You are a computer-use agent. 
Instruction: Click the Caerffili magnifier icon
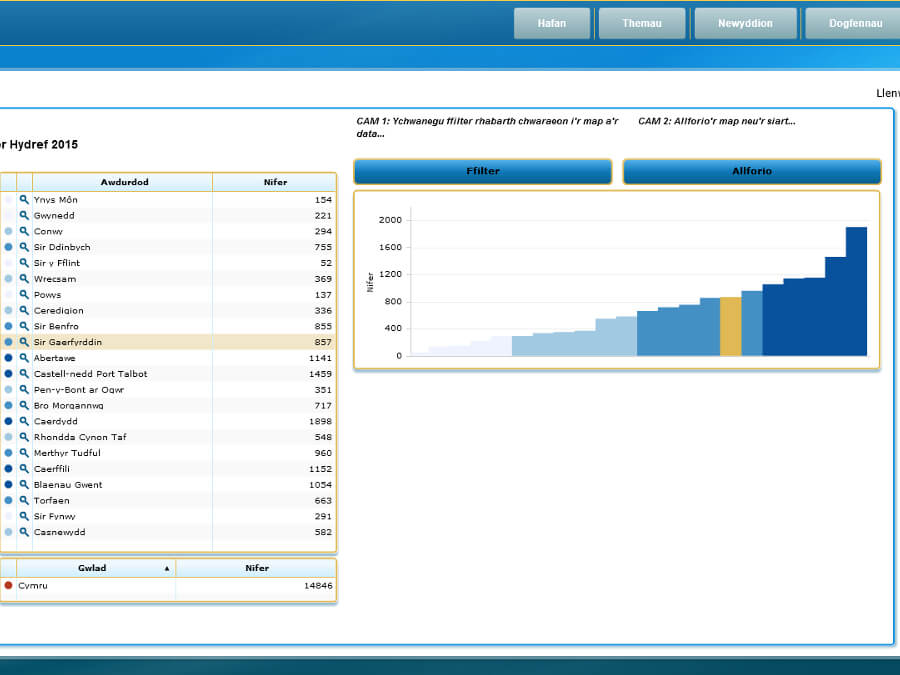coord(24,469)
